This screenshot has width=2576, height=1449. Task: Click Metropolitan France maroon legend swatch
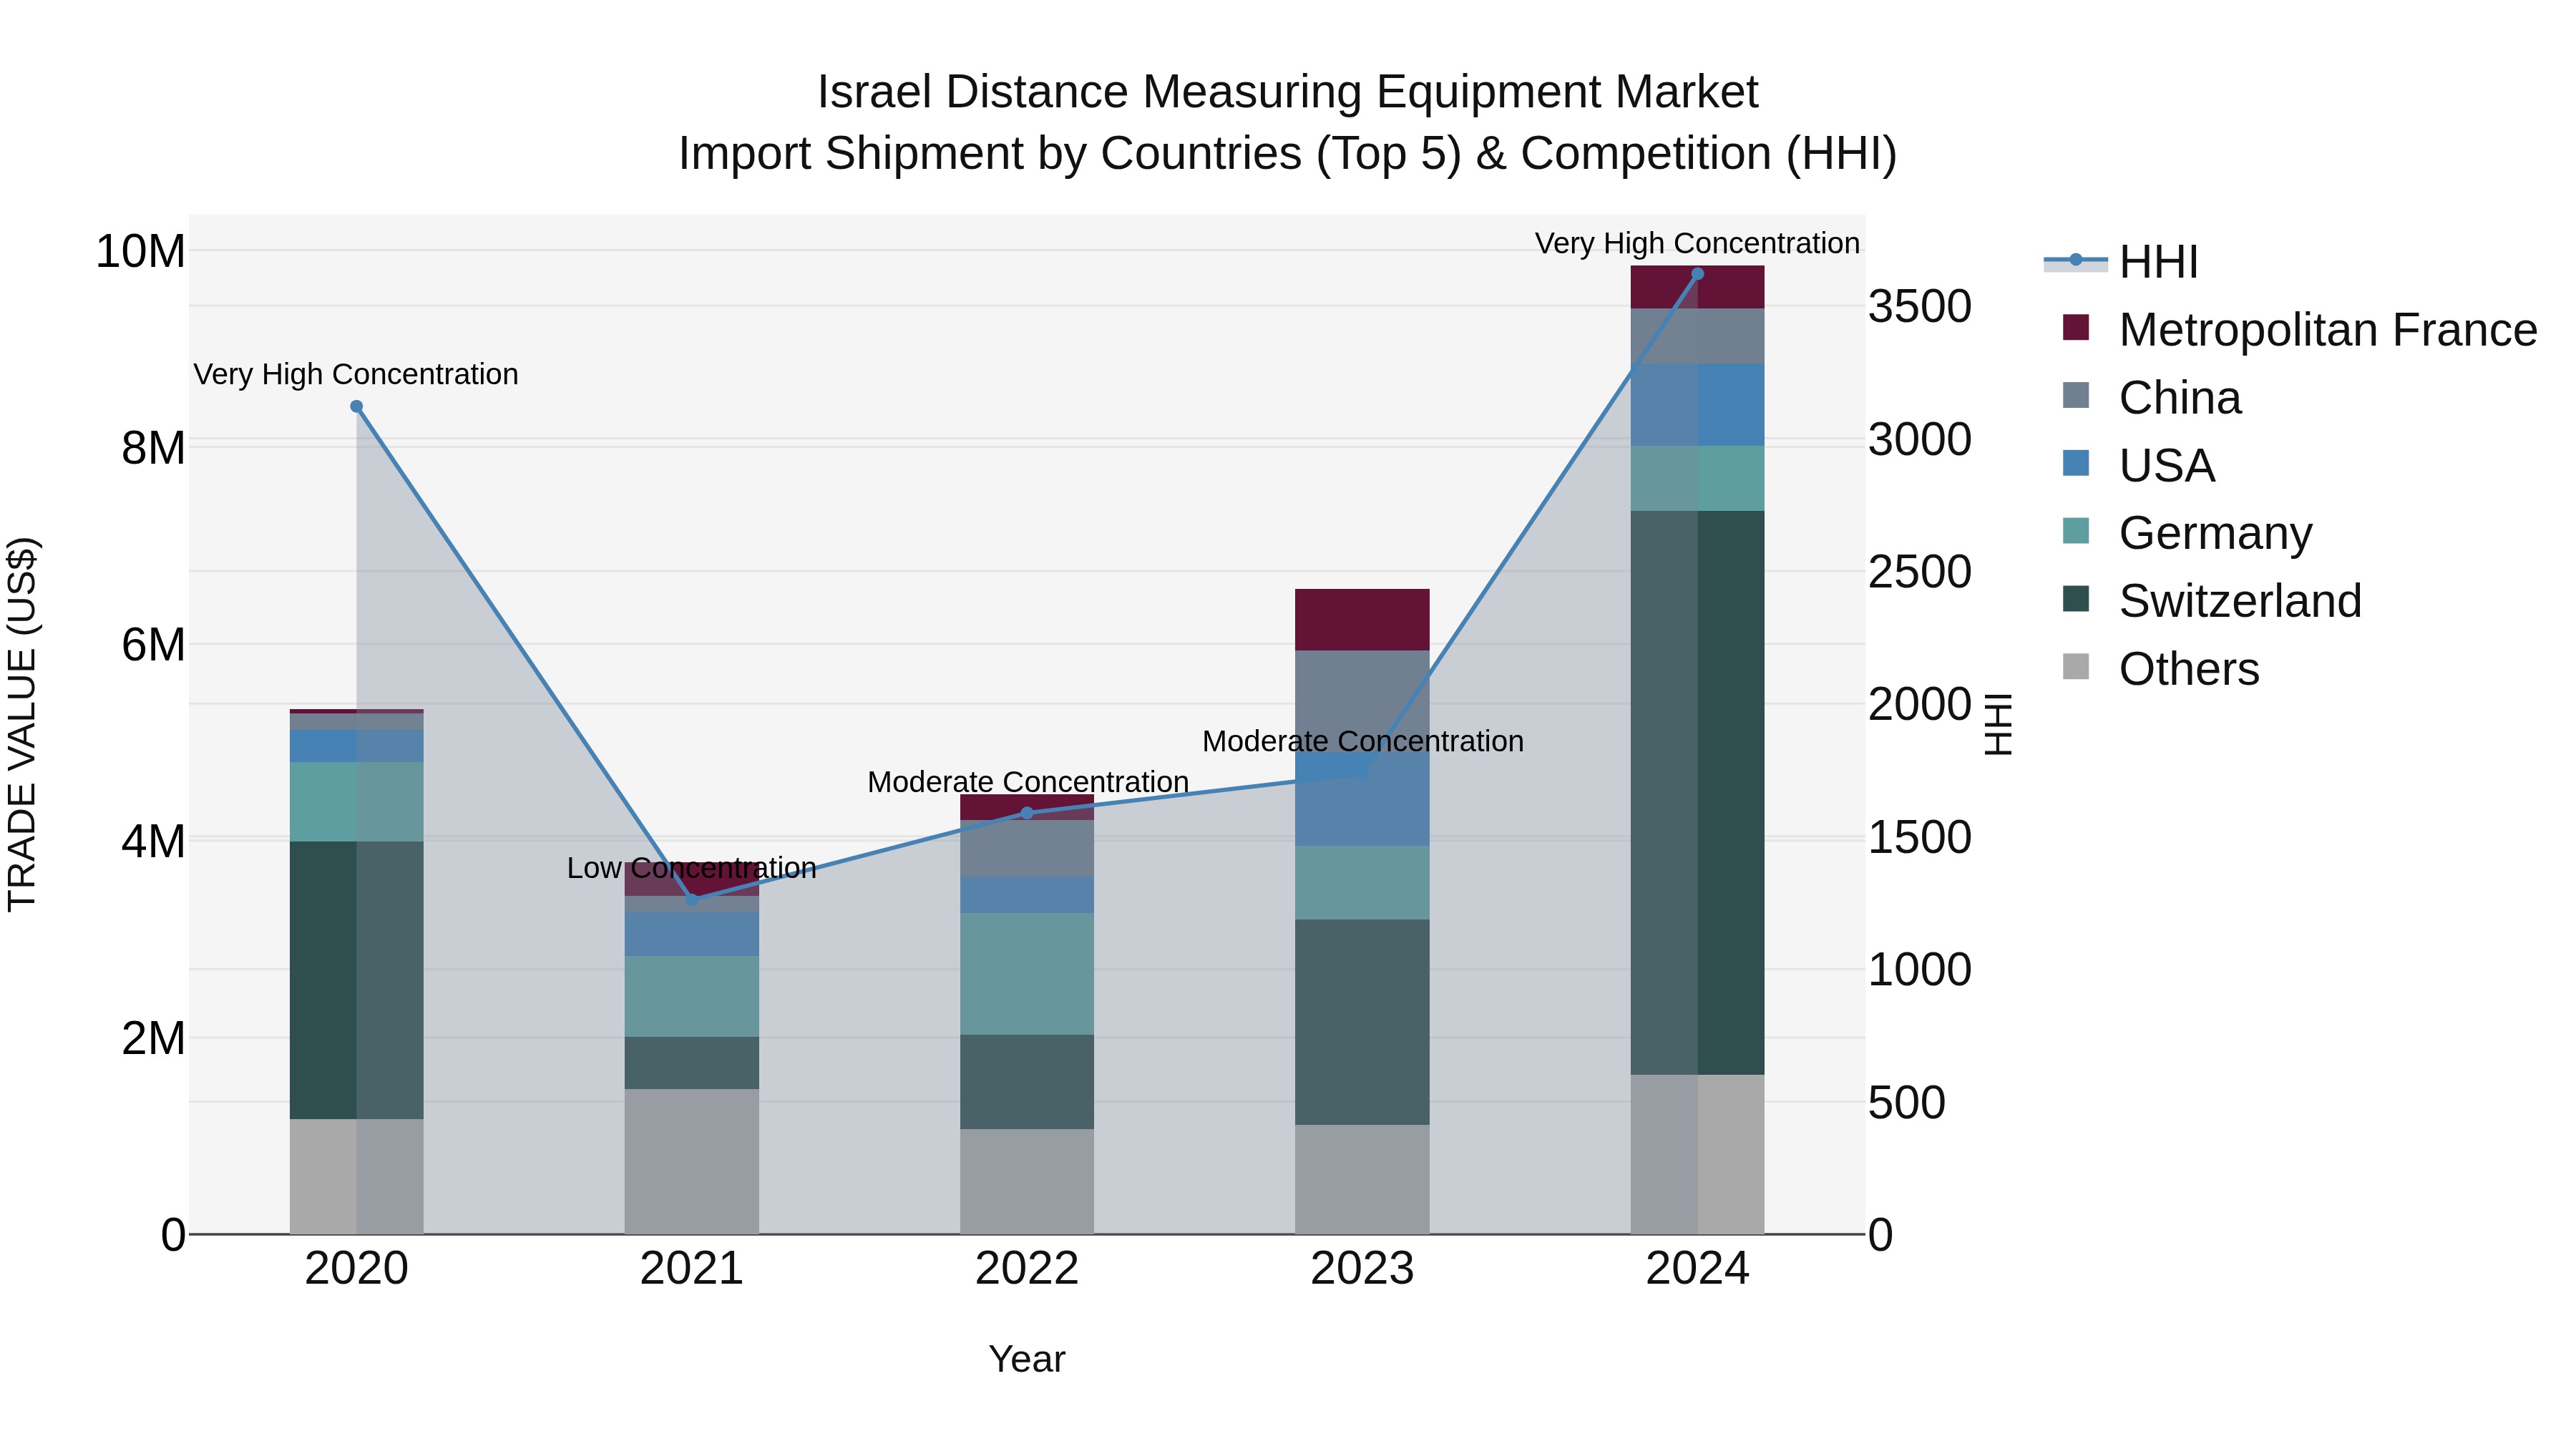coord(2076,327)
